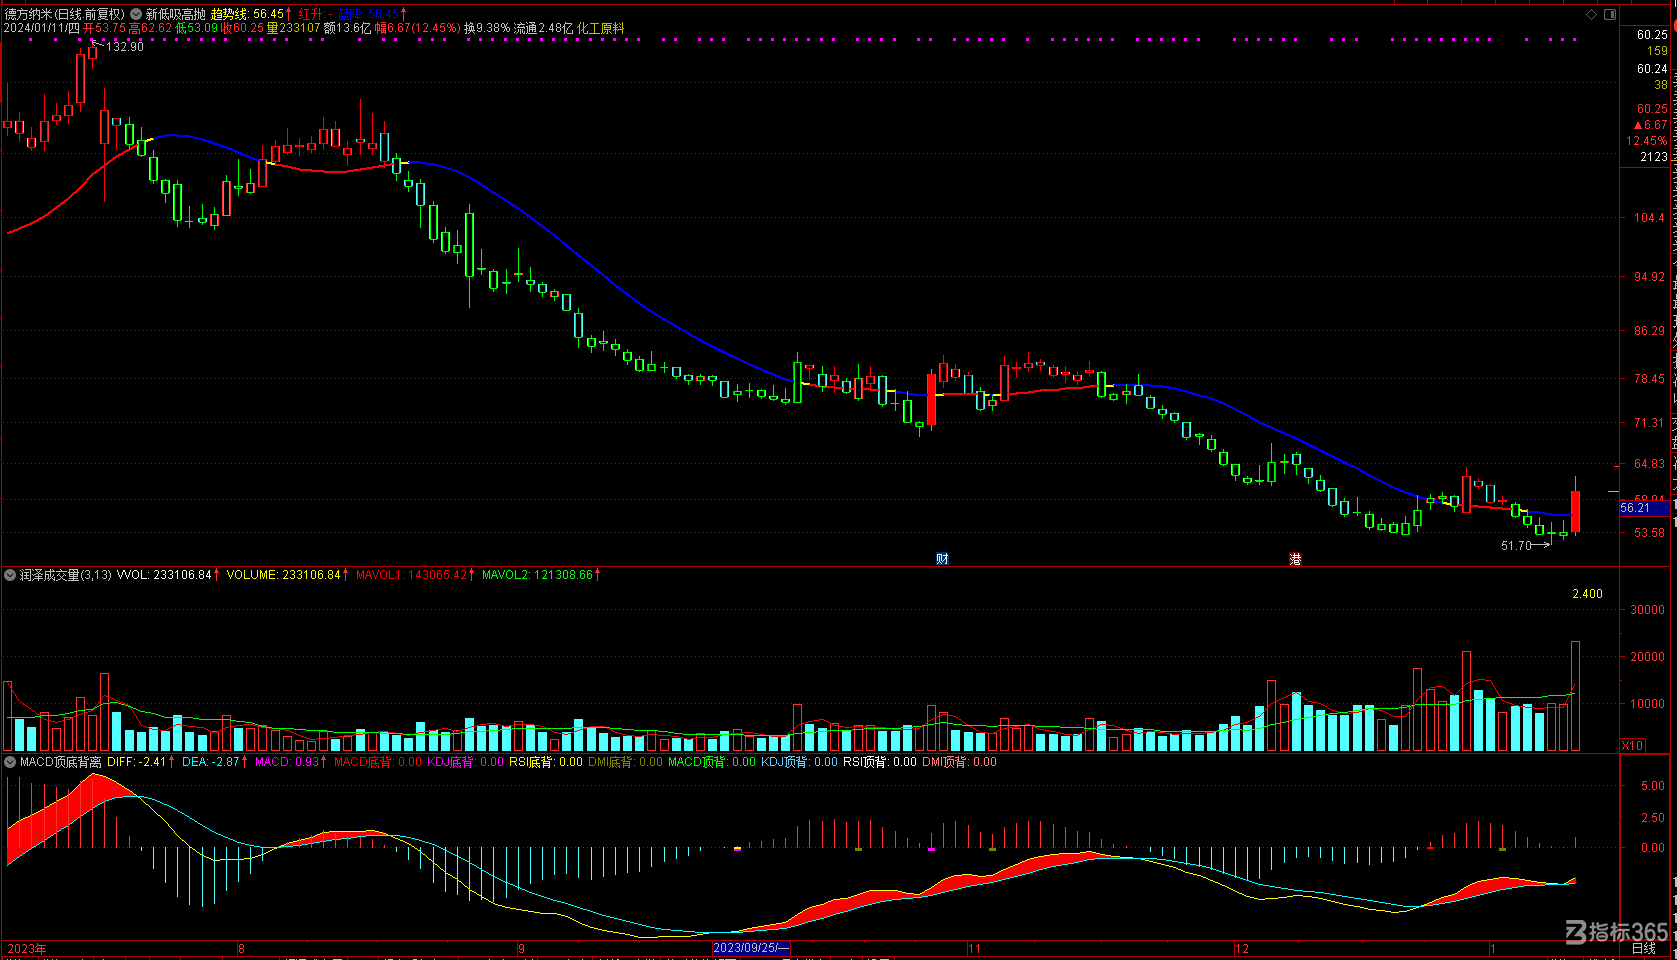This screenshot has width=1677, height=960.
Task: Expand the 润泽成交量 volume indicator dropdown arrow
Action: tap(10, 575)
